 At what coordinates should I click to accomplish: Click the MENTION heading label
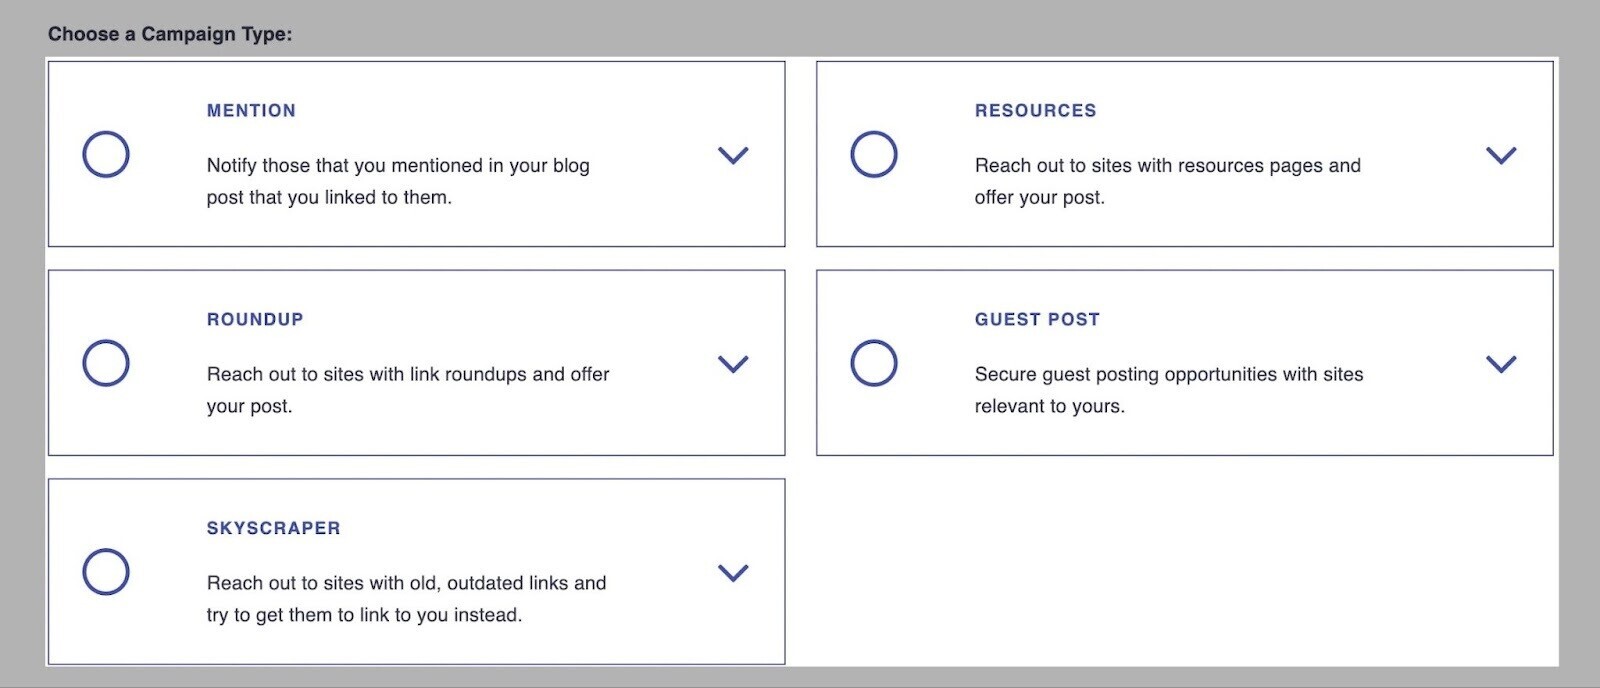(x=251, y=110)
